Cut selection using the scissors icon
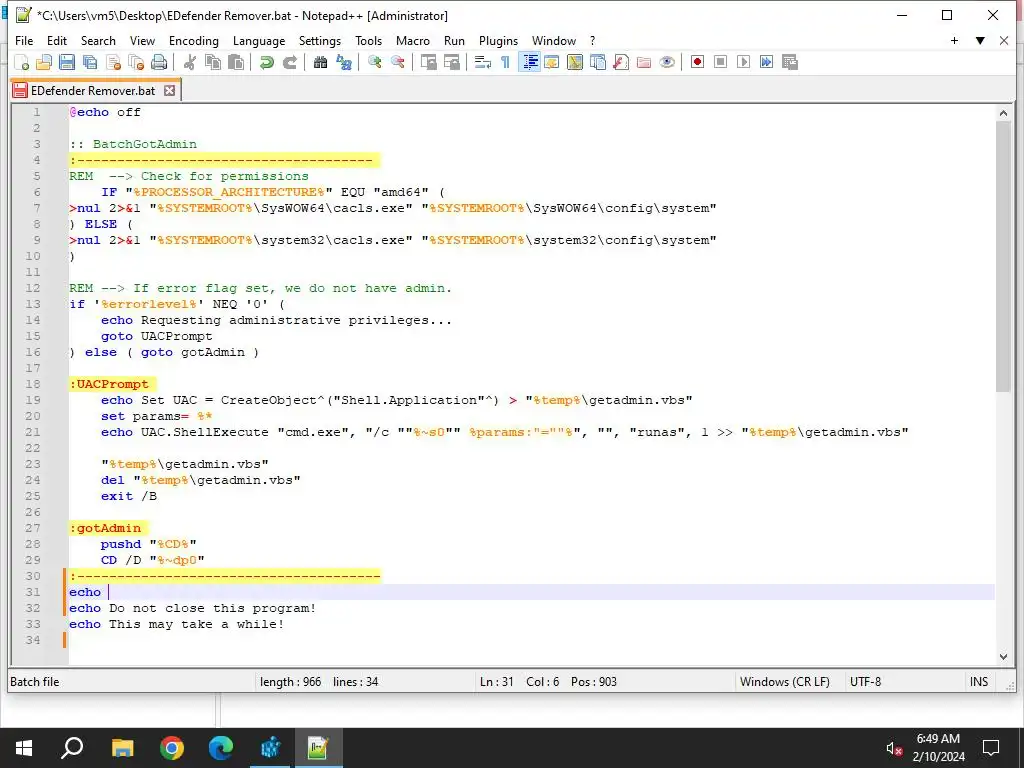The height and width of the screenshot is (768, 1024). tap(190, 62)
